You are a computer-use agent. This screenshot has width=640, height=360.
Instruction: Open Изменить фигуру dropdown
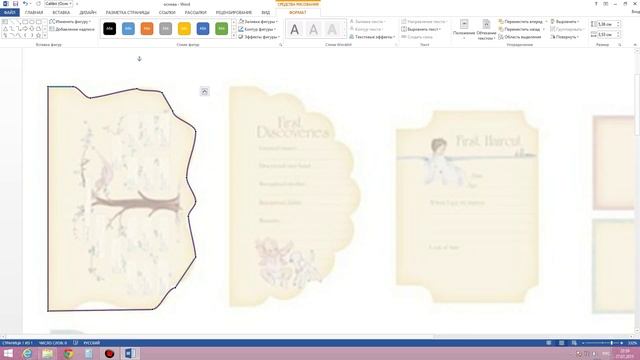(x=70, y=21)
